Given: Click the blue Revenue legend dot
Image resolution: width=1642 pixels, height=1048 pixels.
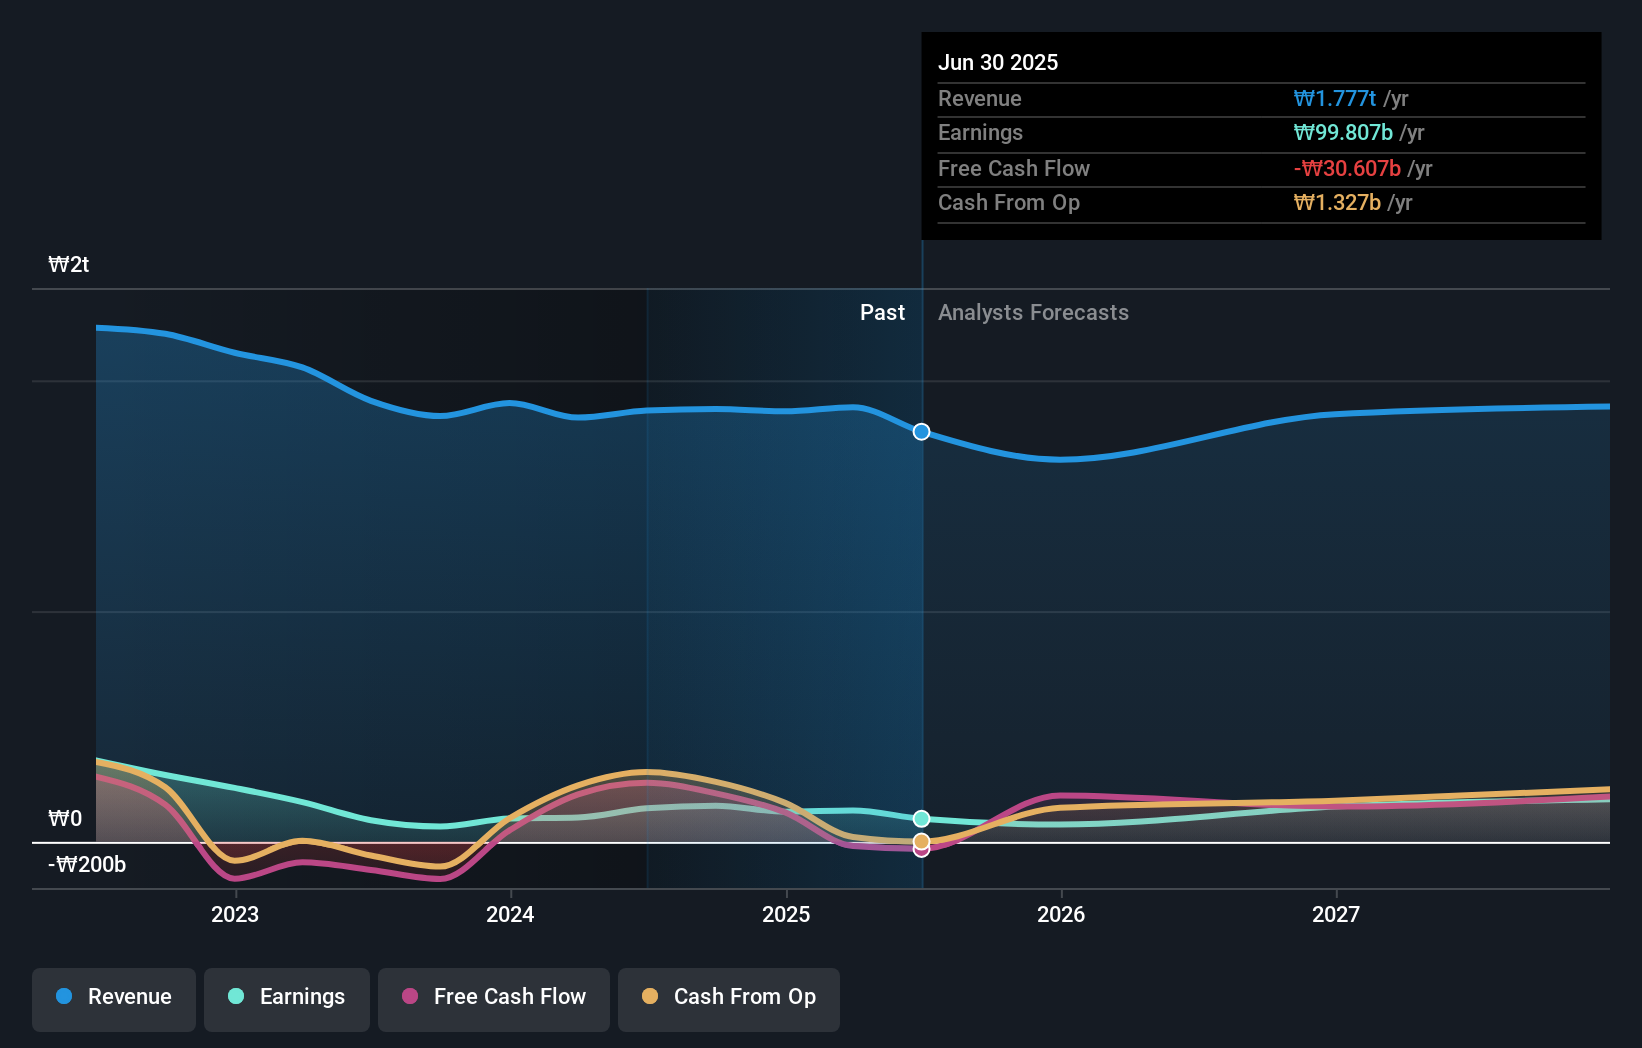Looking at the screenshot, I should [63, 997].
